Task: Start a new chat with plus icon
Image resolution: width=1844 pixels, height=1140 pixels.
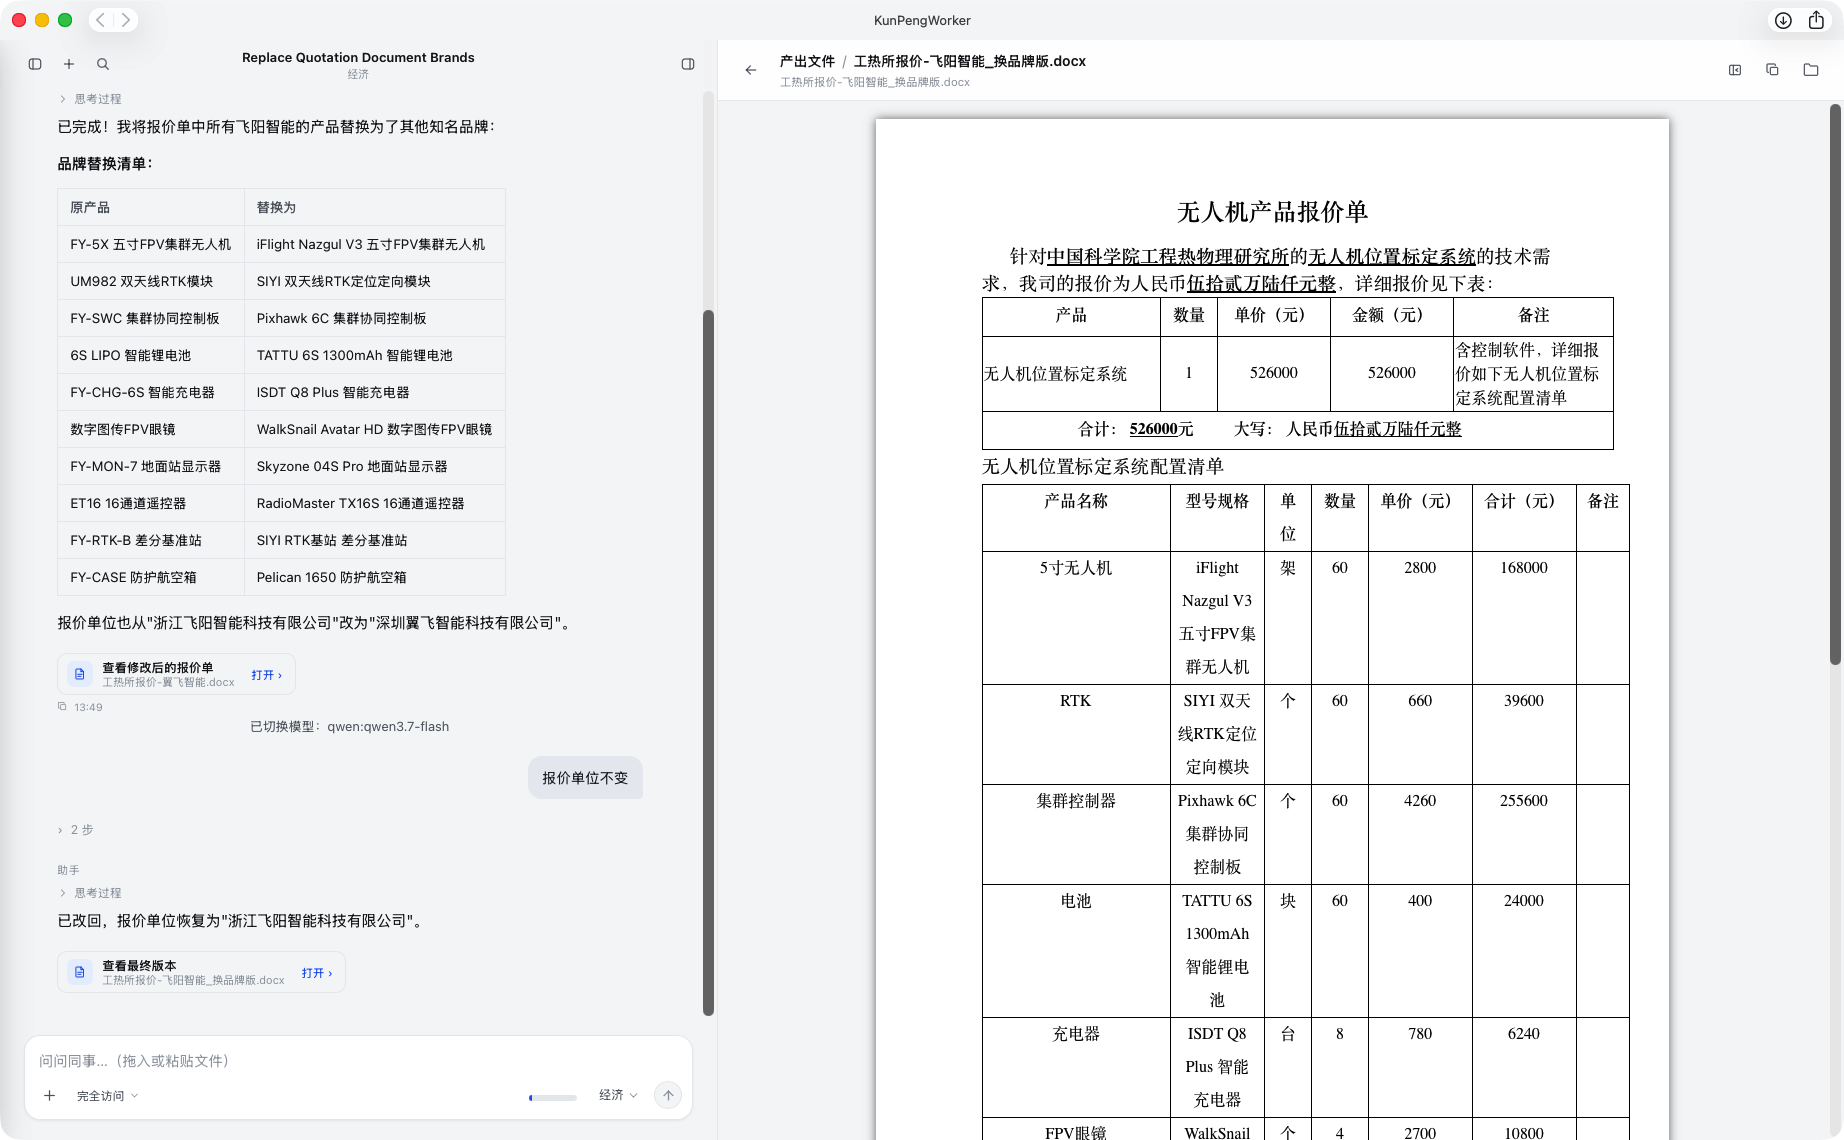Action: pyautogui.click(x=69, y=64)
